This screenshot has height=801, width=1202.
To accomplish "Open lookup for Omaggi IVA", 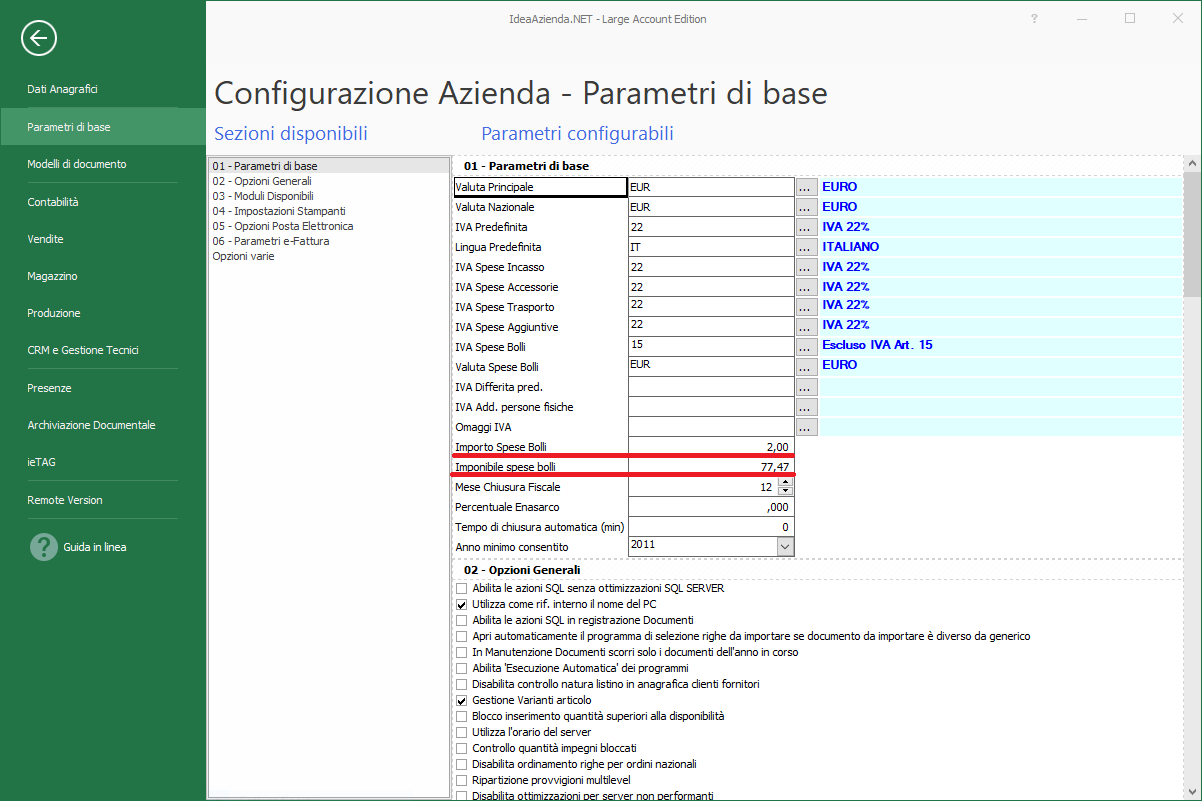I will [x=807, y=427].
